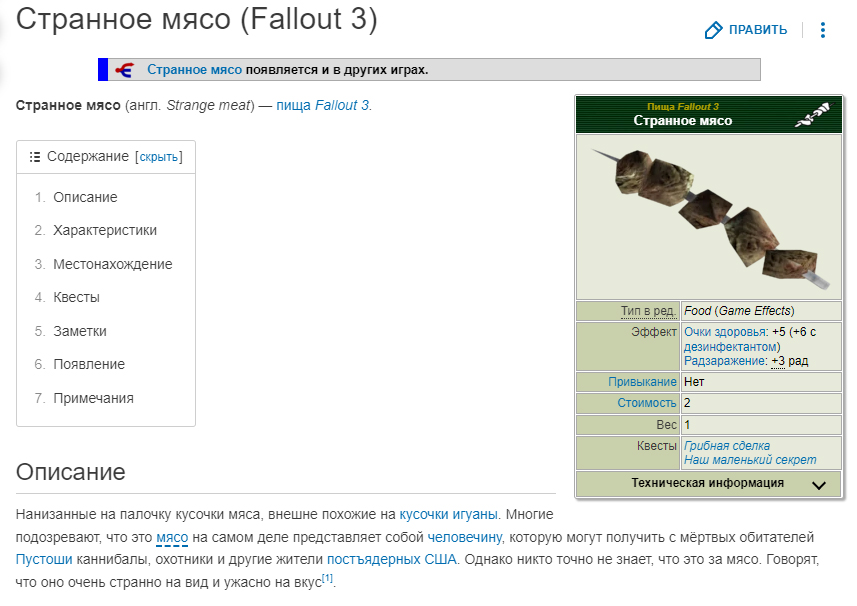Click the Вес label in infobox
This screenshot has height=606, width=857.
tap(666, 425)
